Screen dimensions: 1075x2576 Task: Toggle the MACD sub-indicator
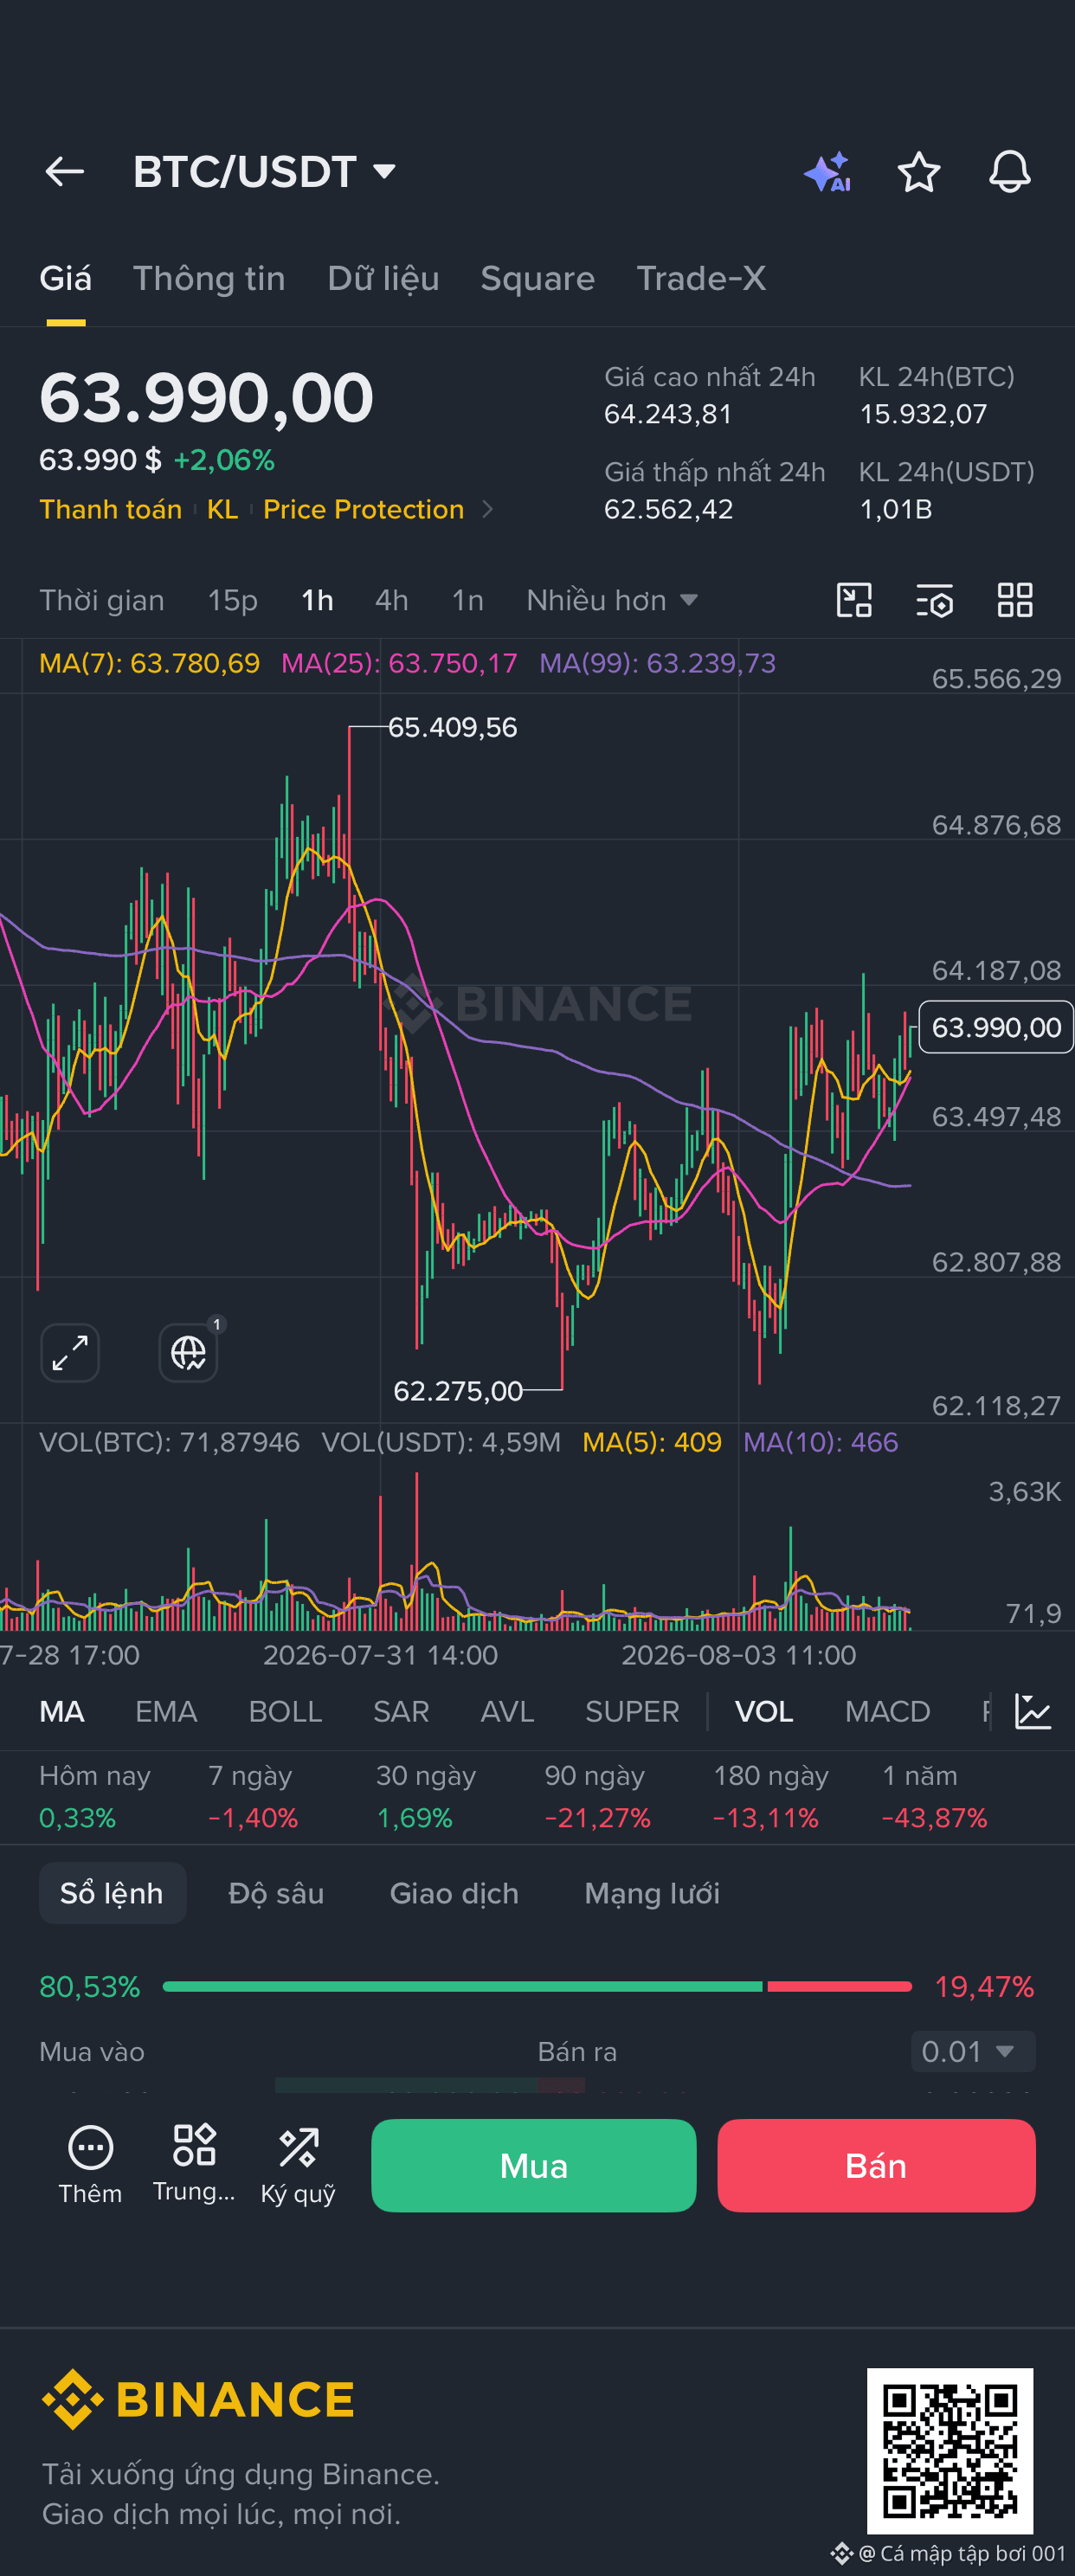(888, 1711)
